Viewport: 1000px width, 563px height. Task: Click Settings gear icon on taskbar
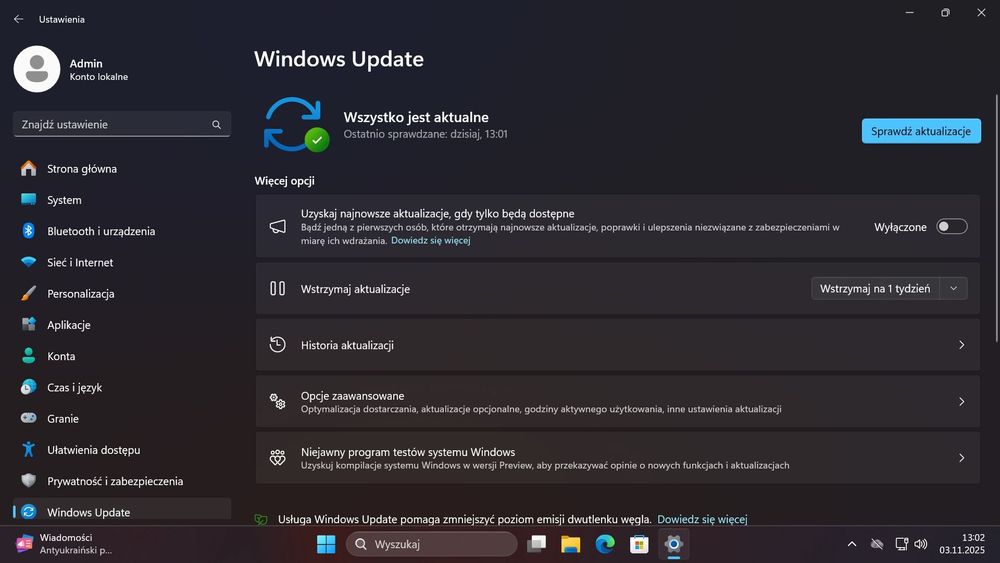coord(673,544)
